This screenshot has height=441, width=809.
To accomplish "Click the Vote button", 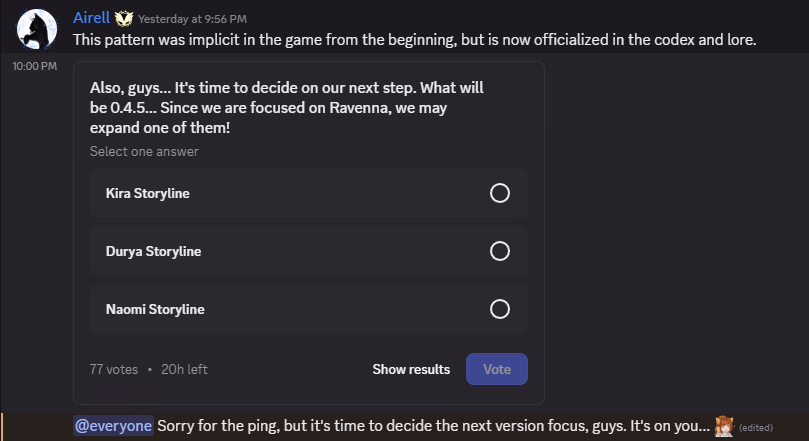I will pos(496,369).
